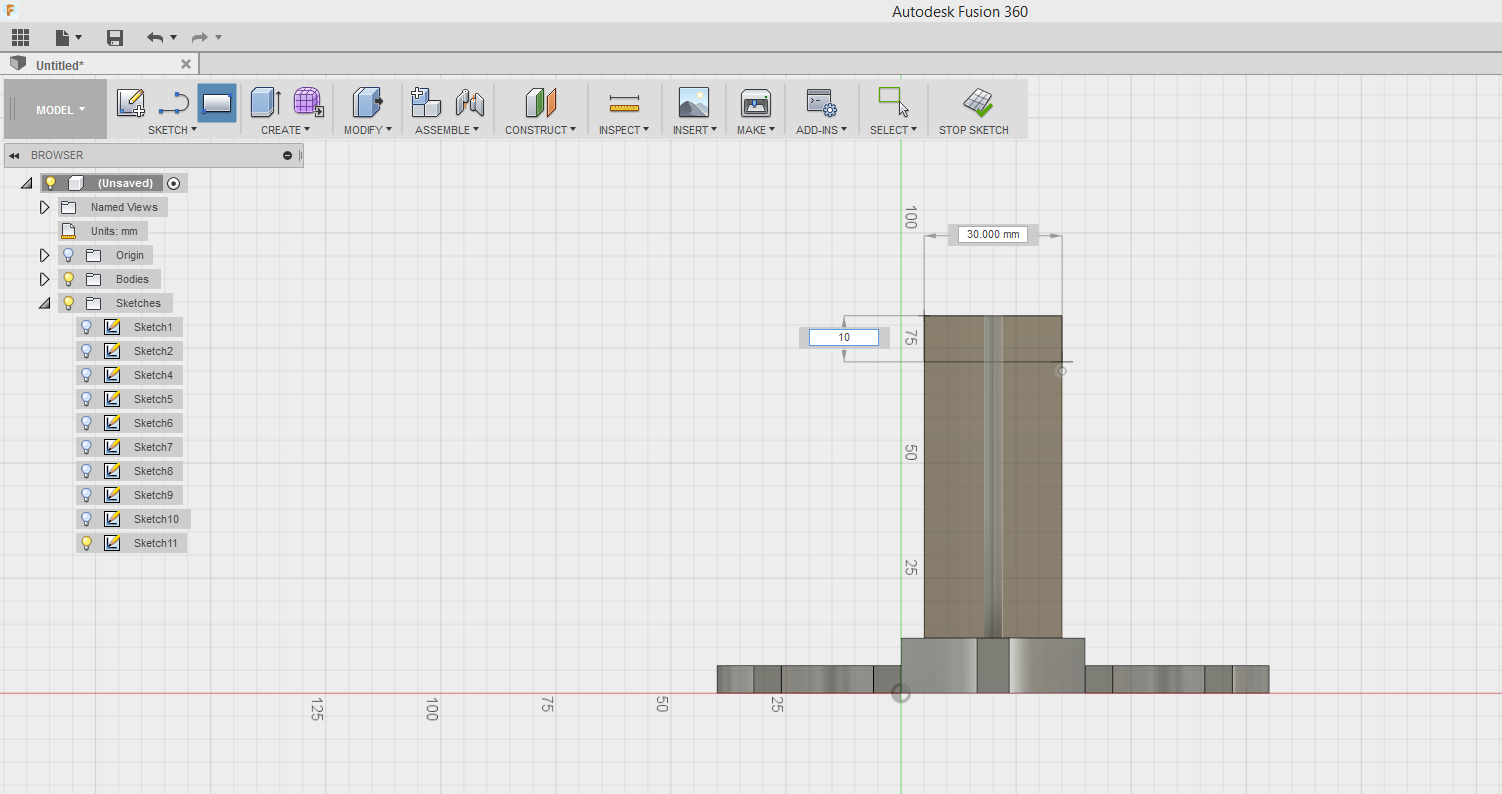Screen dimensions: 1502x794
Task: Open the INSPECT menu
Action: tap(624, 130)
